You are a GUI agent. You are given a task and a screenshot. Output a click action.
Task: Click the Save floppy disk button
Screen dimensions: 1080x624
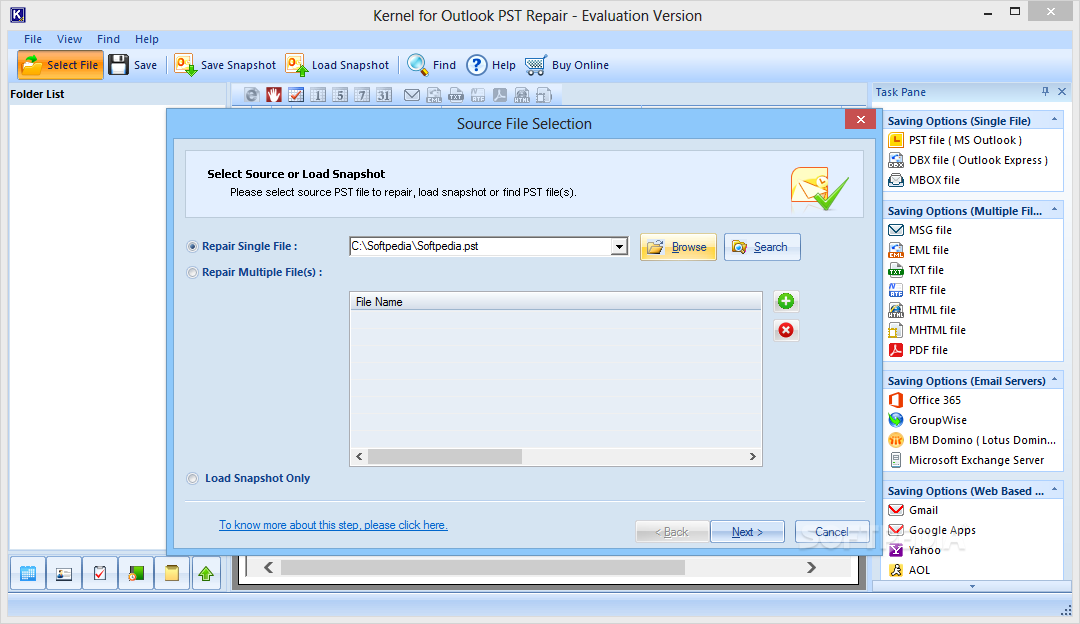pos(134,65)
